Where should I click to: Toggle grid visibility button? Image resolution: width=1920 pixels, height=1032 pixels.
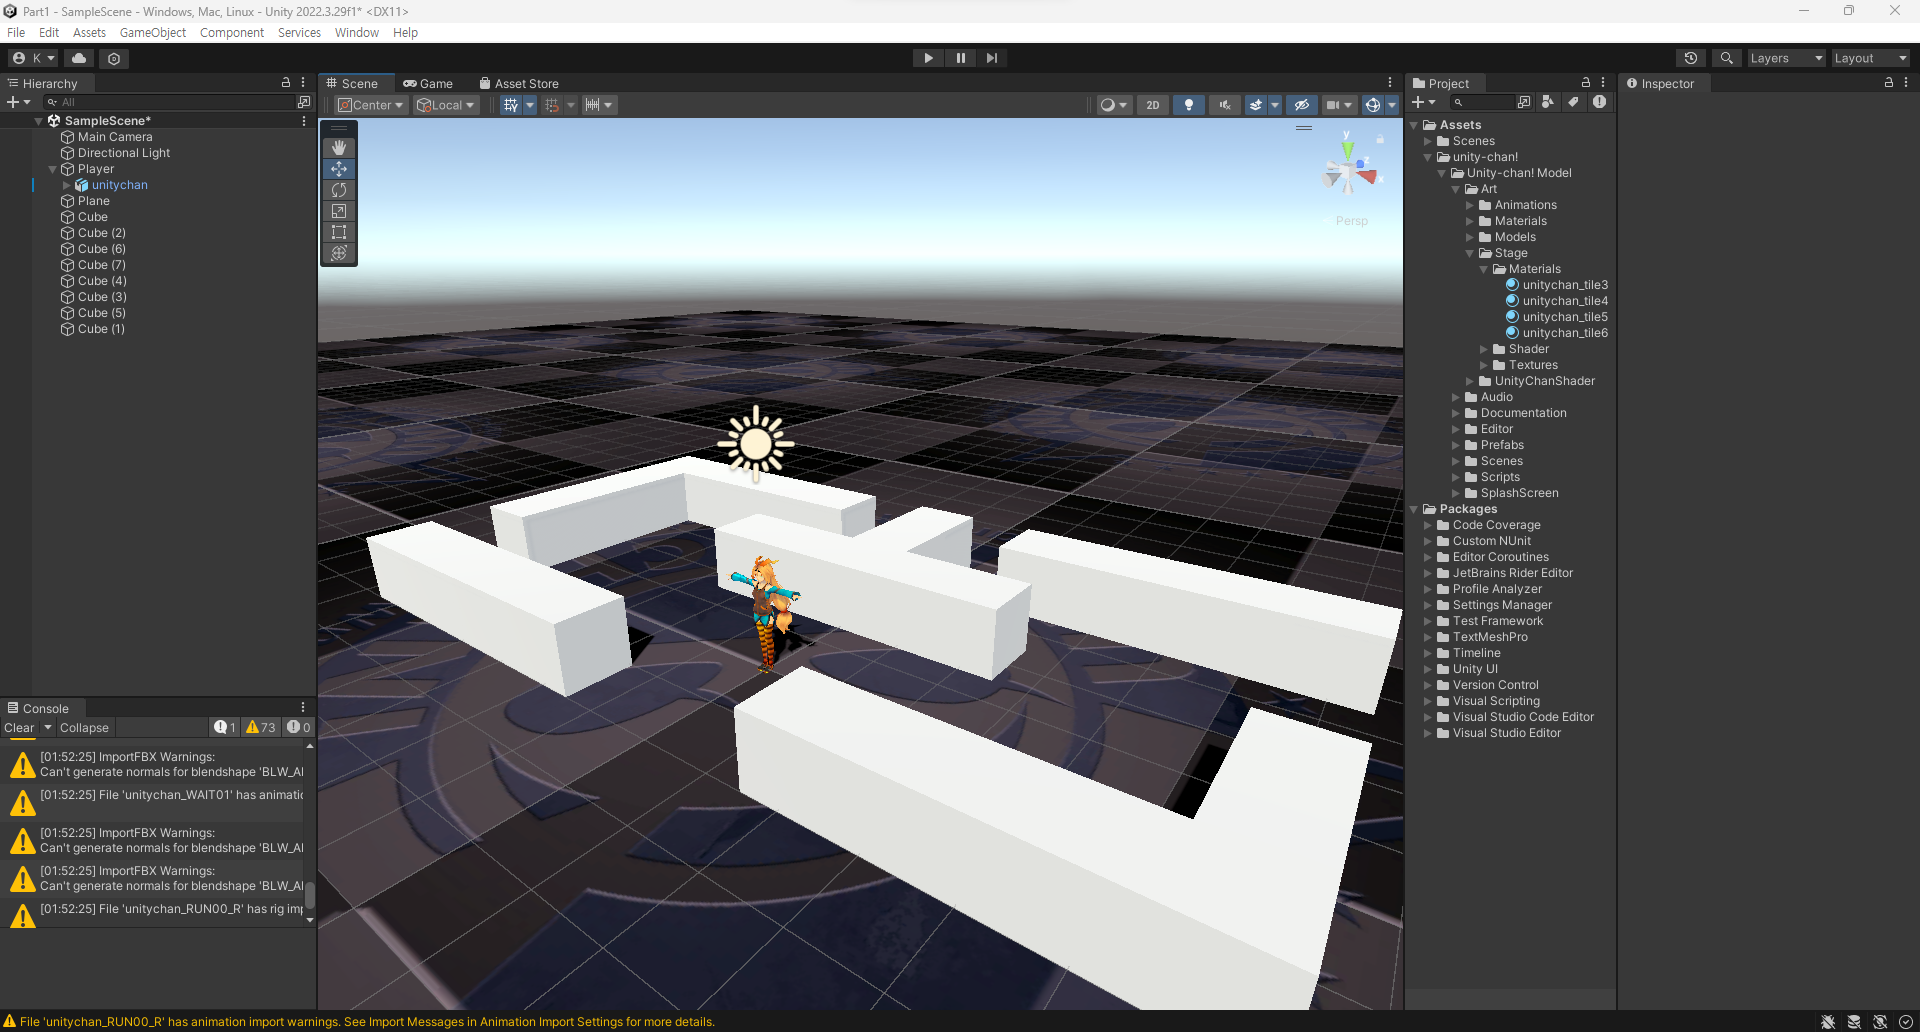[x=511, y=105]
